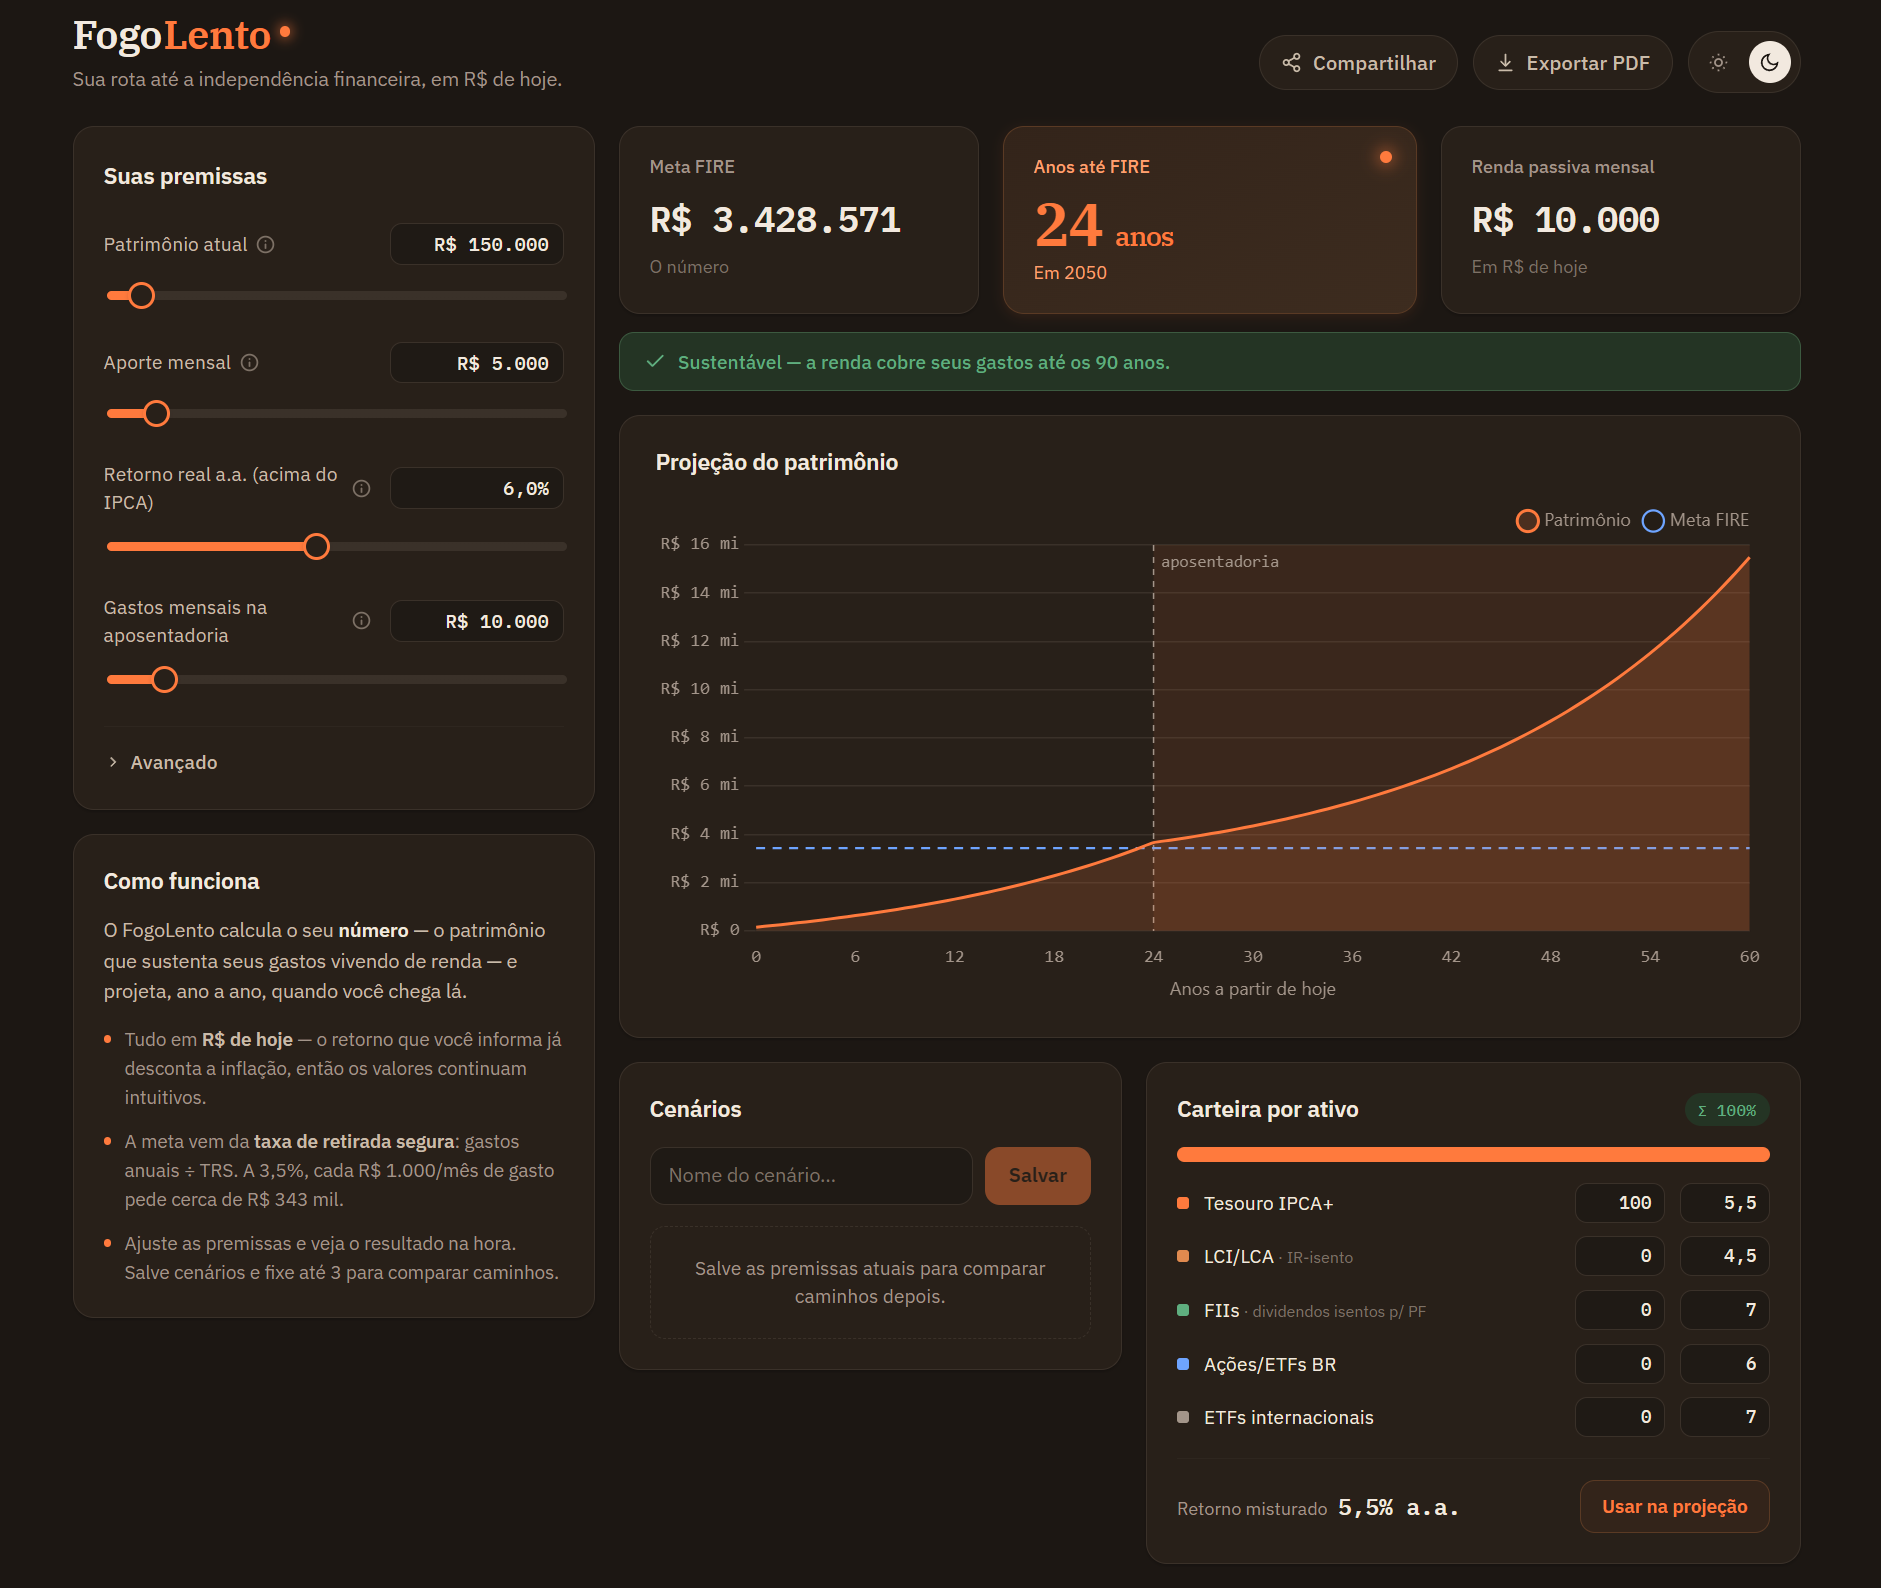The image size is (1881, 1588).
Task: Click Salvar to save the scenario
Action: pos(1038,1176)
